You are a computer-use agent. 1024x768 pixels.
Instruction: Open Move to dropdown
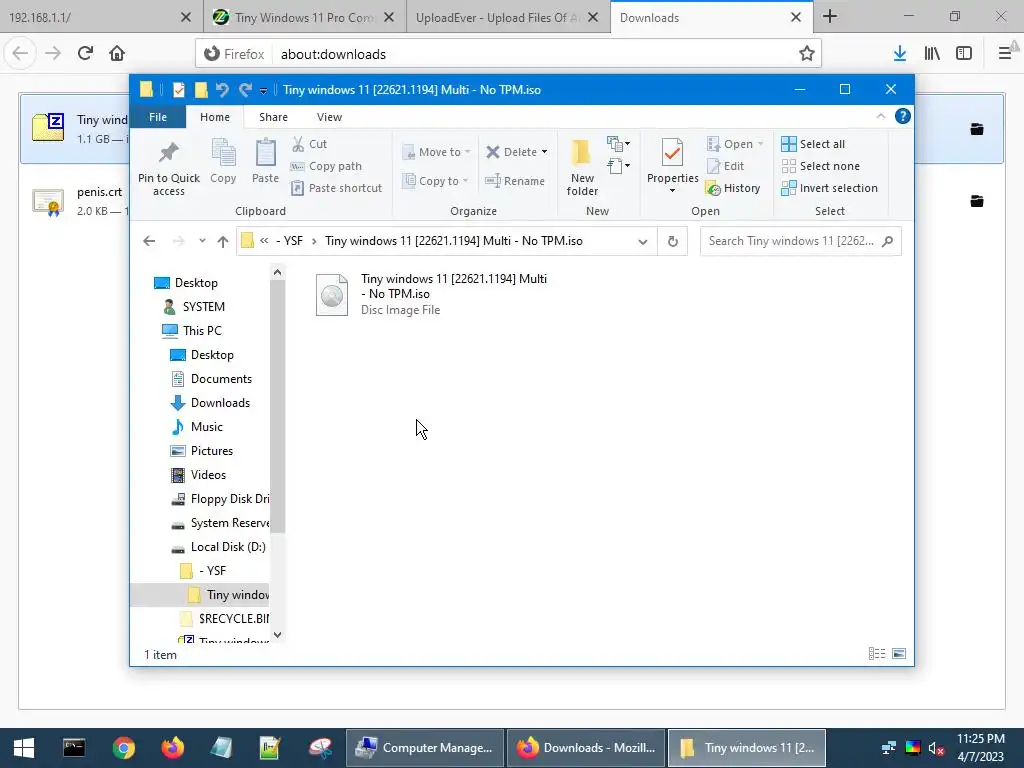tap(436, 152)
